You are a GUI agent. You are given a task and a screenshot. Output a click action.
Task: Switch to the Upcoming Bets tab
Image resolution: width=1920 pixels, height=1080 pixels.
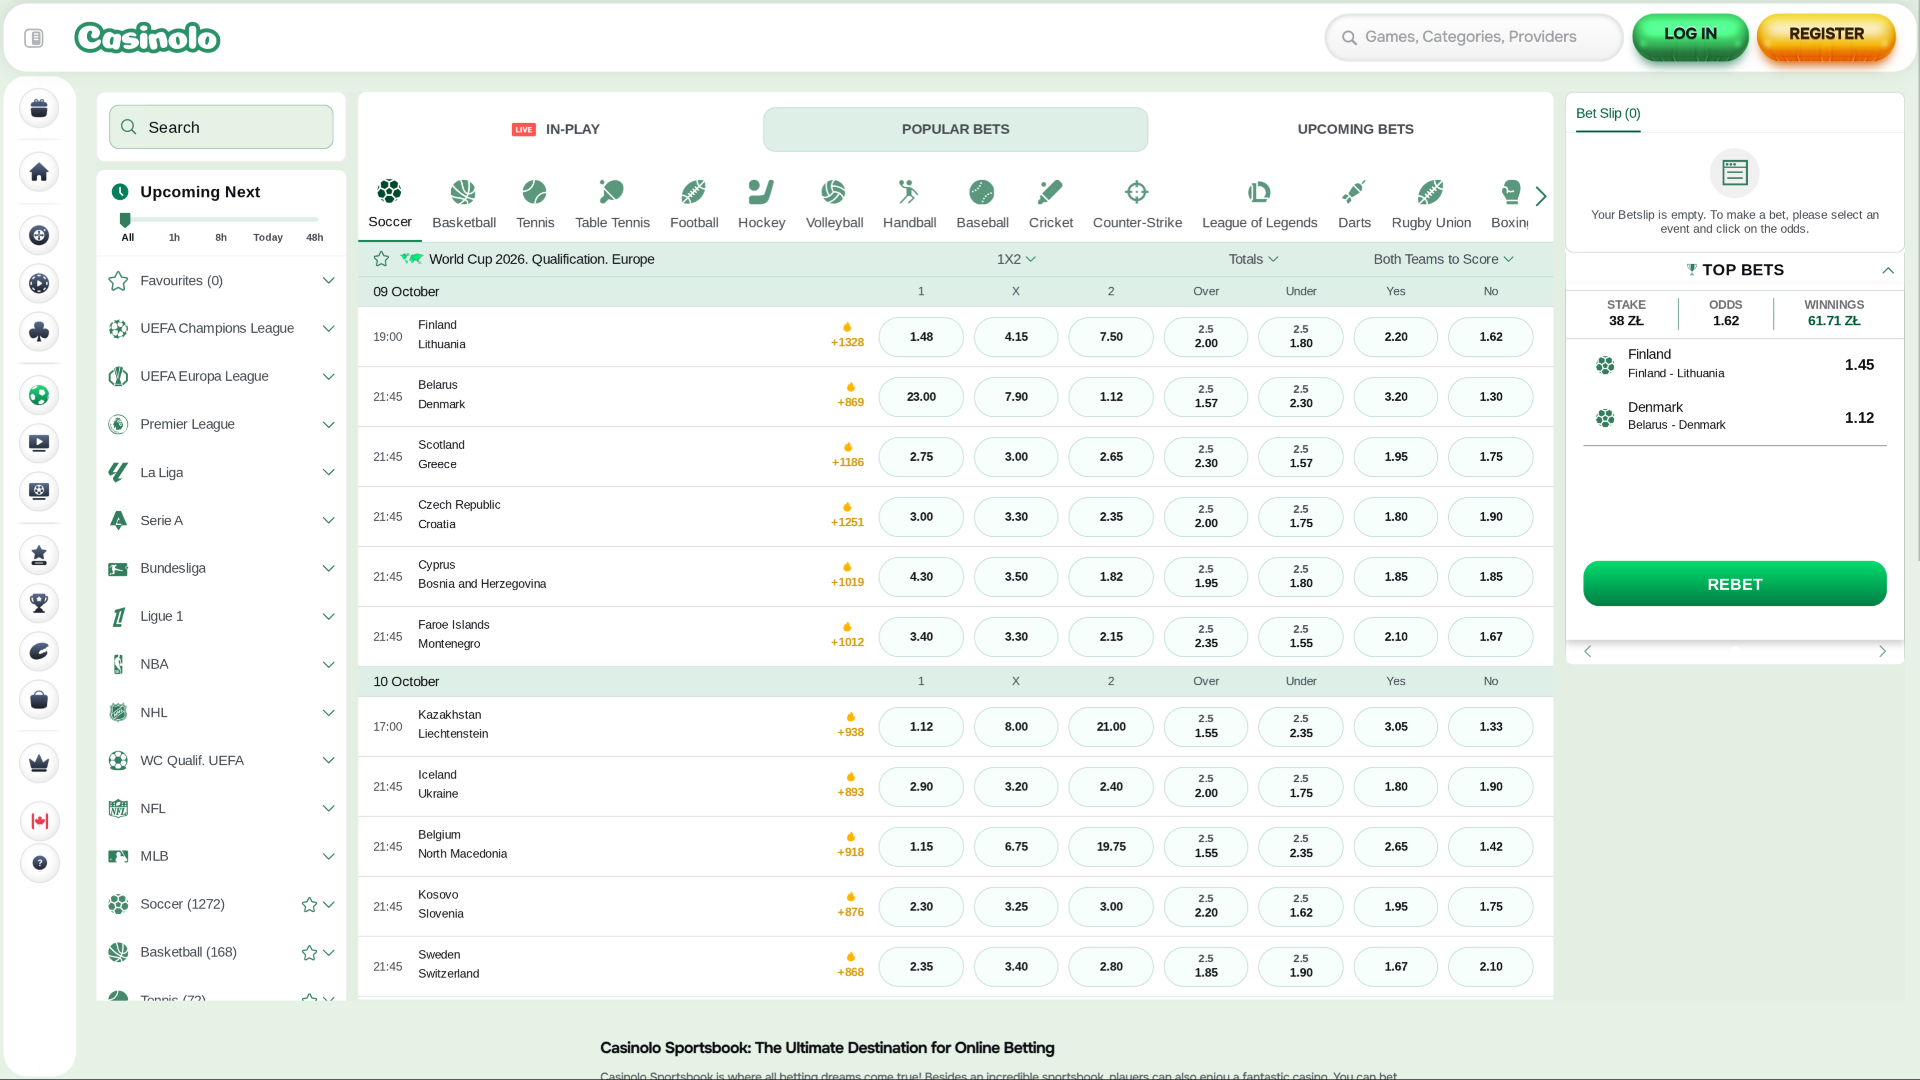(x=1354, y=129)
